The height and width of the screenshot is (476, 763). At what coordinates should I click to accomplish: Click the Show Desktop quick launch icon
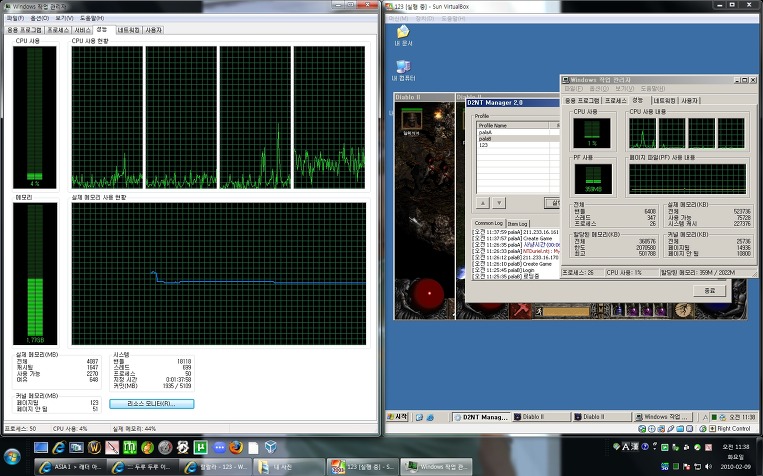(x=41, y=447)
